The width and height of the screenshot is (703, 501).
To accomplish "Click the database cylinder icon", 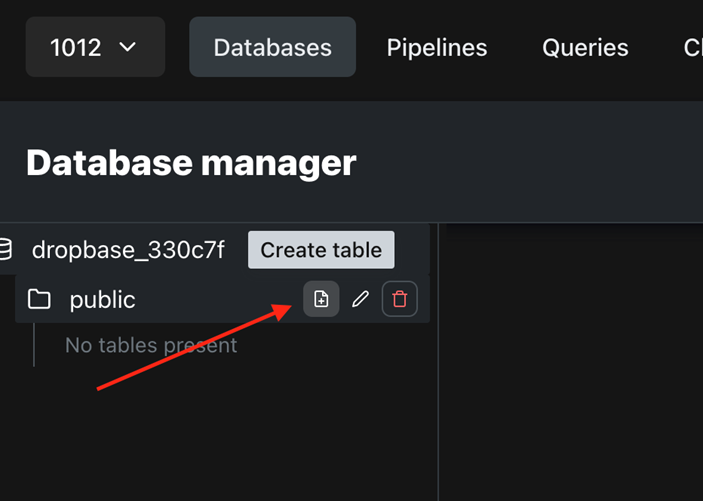I will [6, 249].
